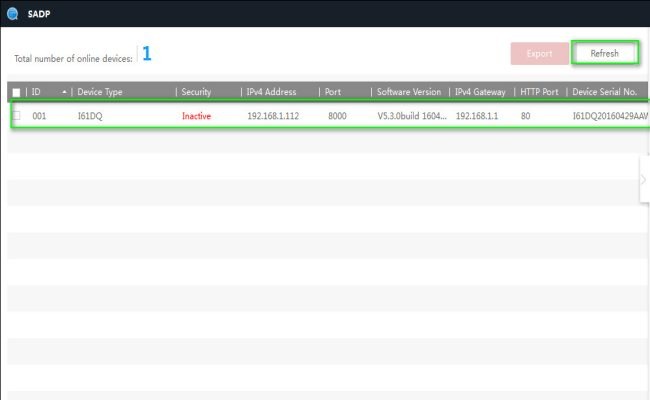Sort by the Security column header
This screenshot has height=400, width=650.
tap(196, 92)
